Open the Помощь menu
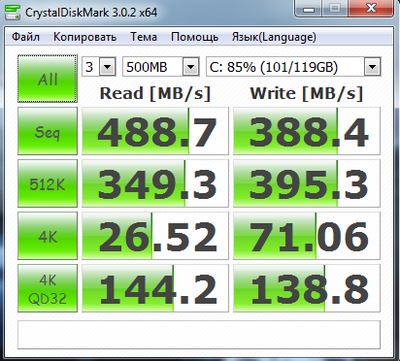The image size is (400, 361). coord(194,37)
